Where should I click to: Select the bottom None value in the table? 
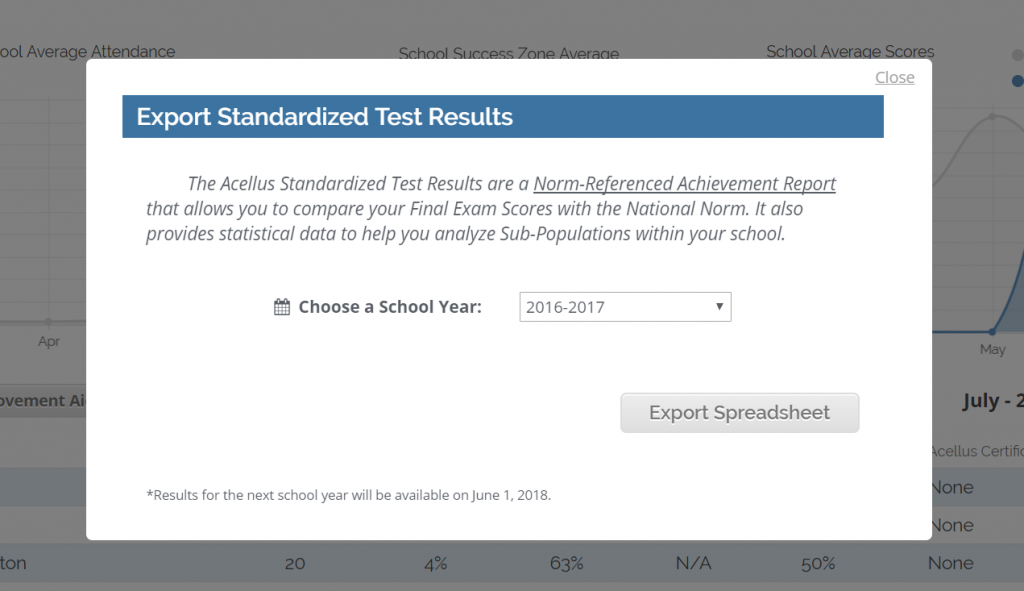click(950, 563)
